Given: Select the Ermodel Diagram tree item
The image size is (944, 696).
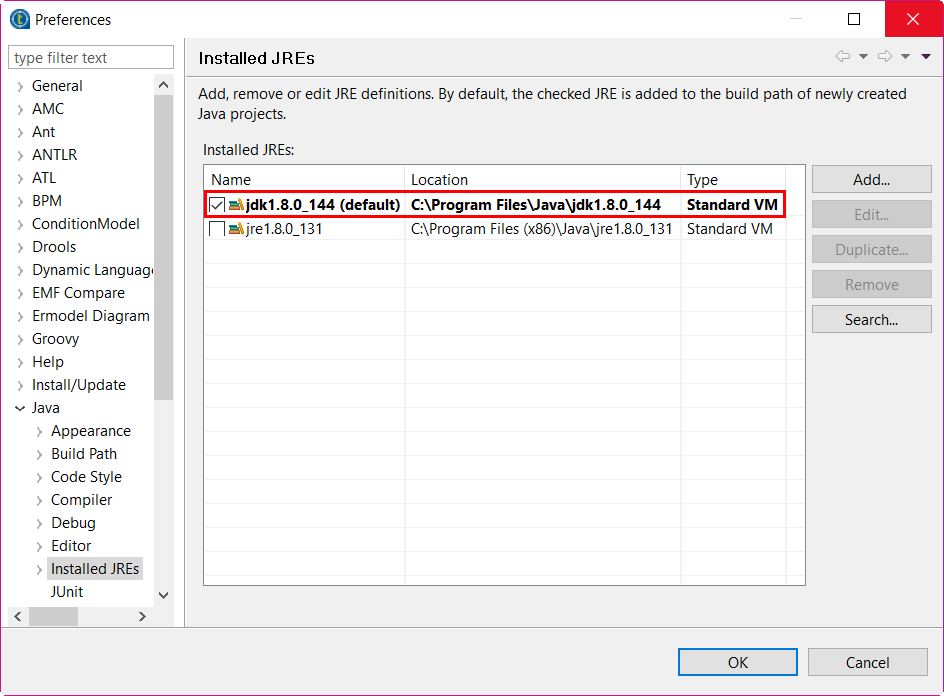Looking at the screenshot, I should (x=90, y=315).
